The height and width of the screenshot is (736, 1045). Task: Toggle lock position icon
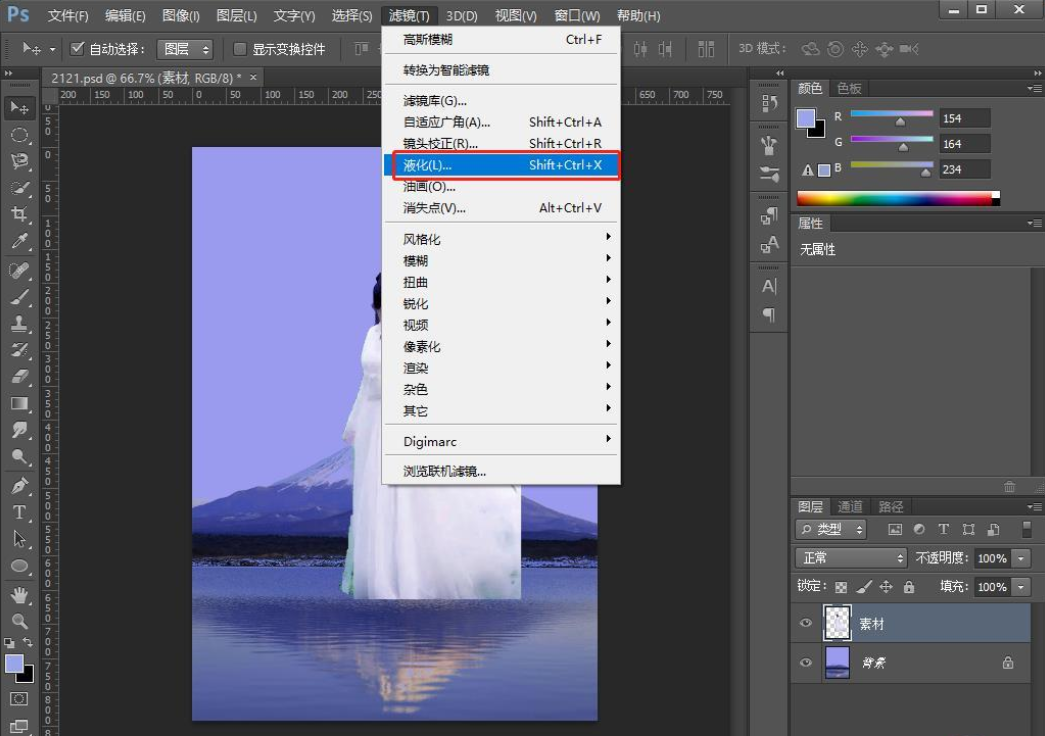click(886, 587)
